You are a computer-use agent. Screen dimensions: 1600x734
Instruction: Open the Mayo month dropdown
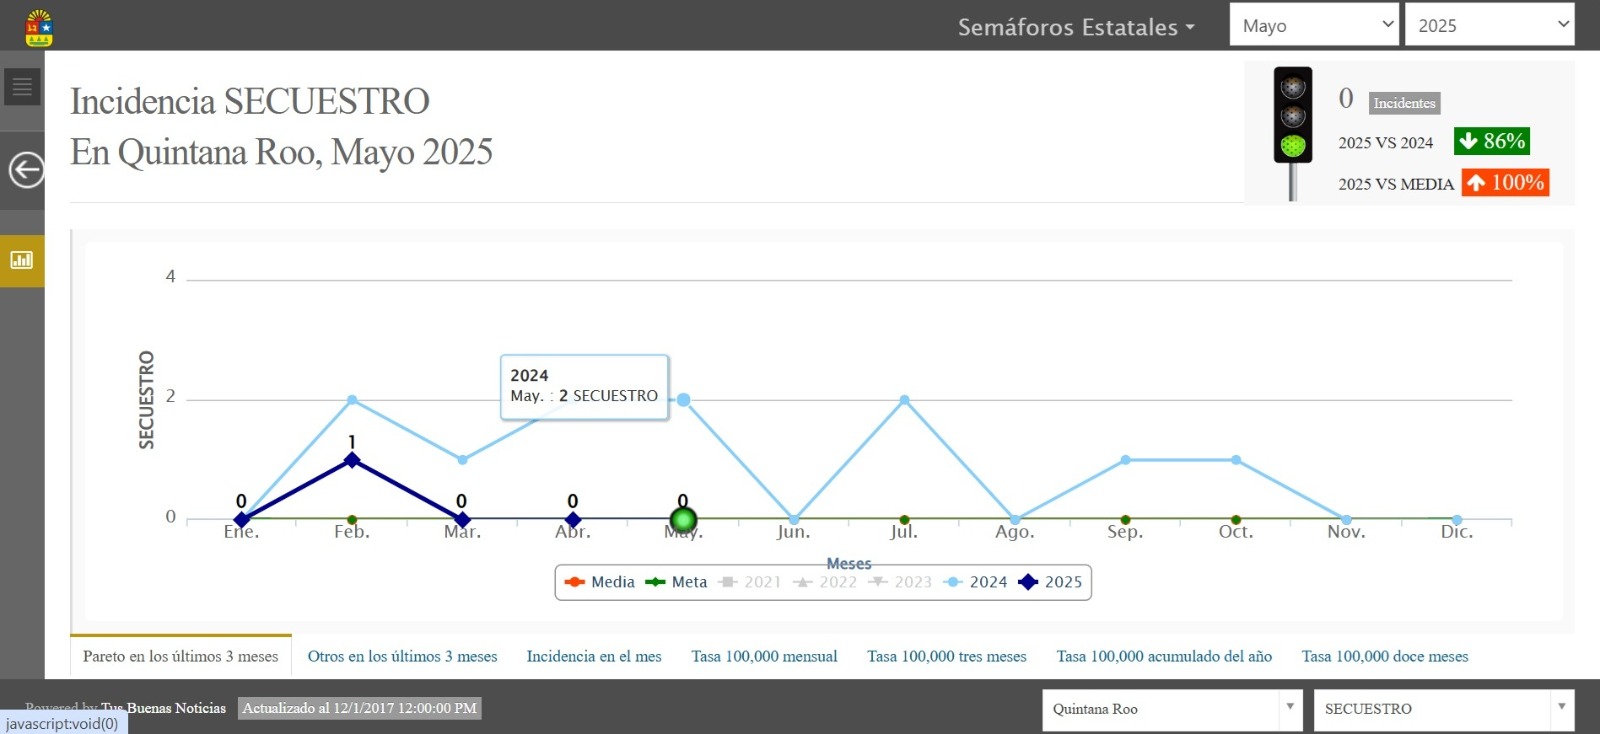(1313, 26)
